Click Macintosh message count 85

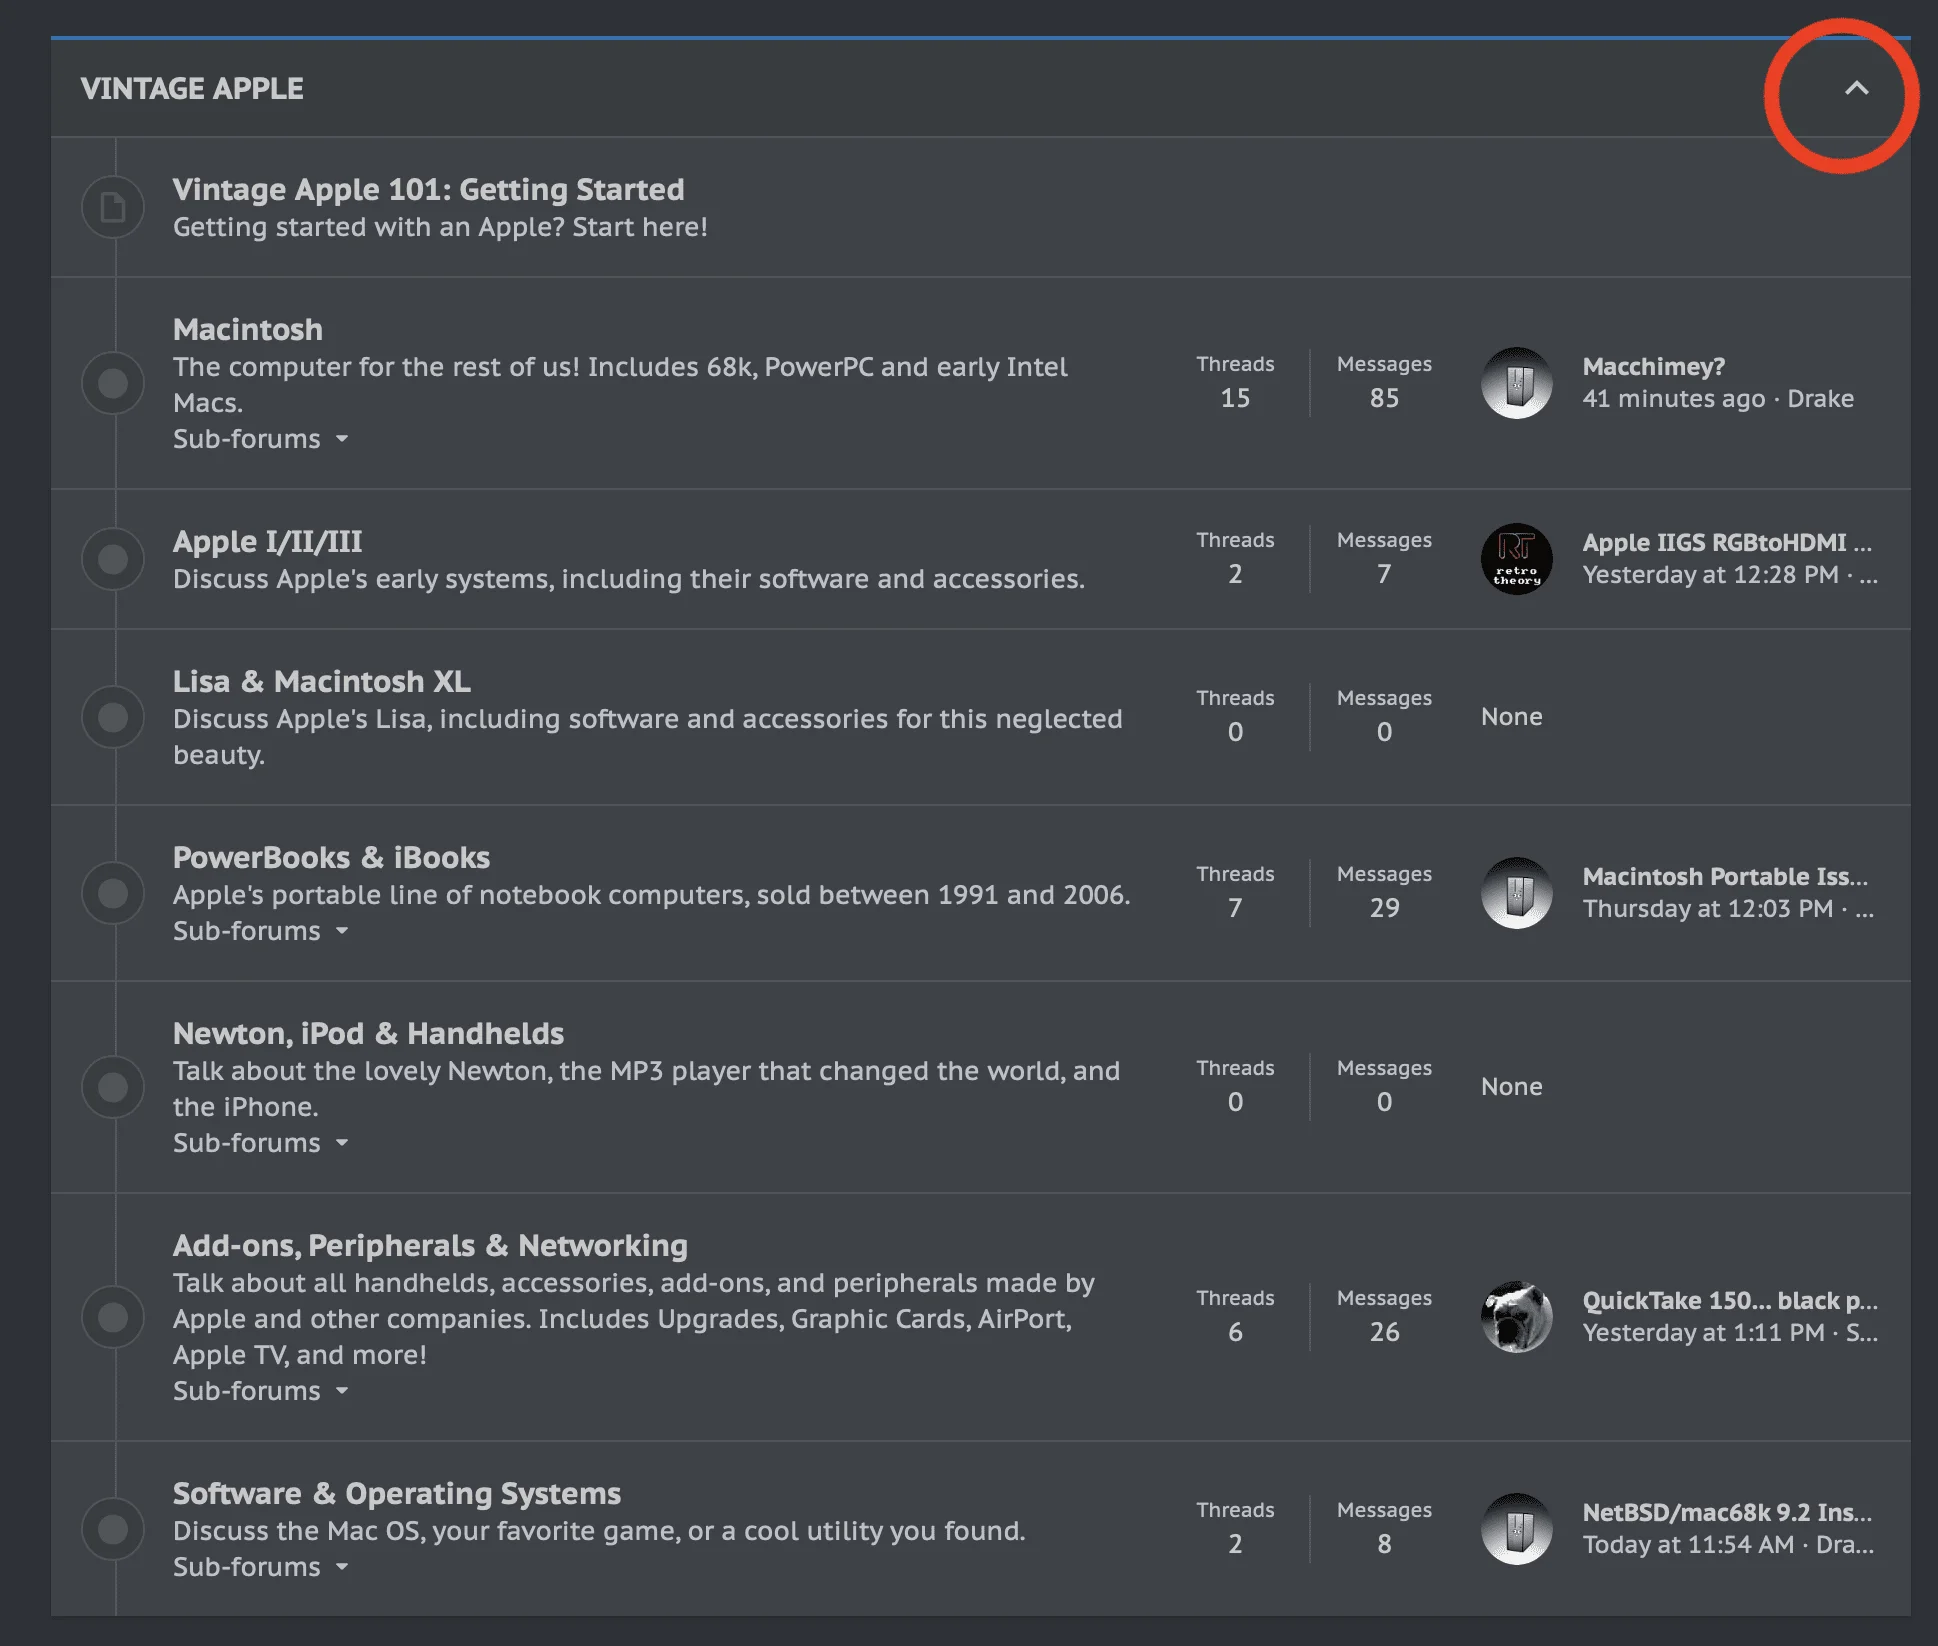pos(1384,398)
